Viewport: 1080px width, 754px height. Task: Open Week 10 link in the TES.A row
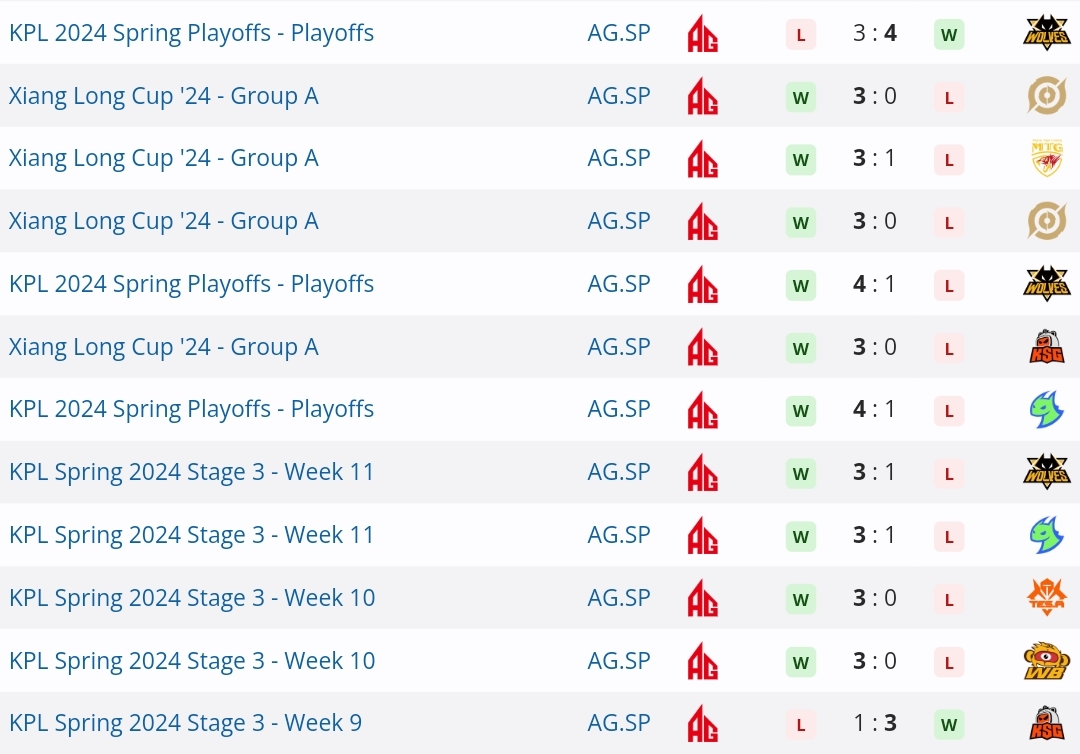coord(192,598)
